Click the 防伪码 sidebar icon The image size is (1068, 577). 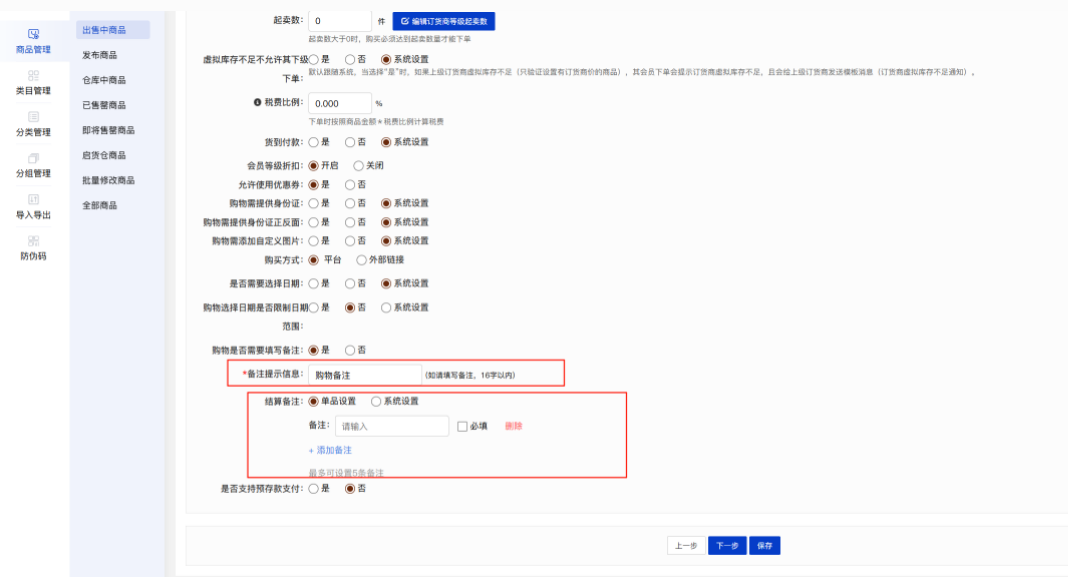point(33,241)
